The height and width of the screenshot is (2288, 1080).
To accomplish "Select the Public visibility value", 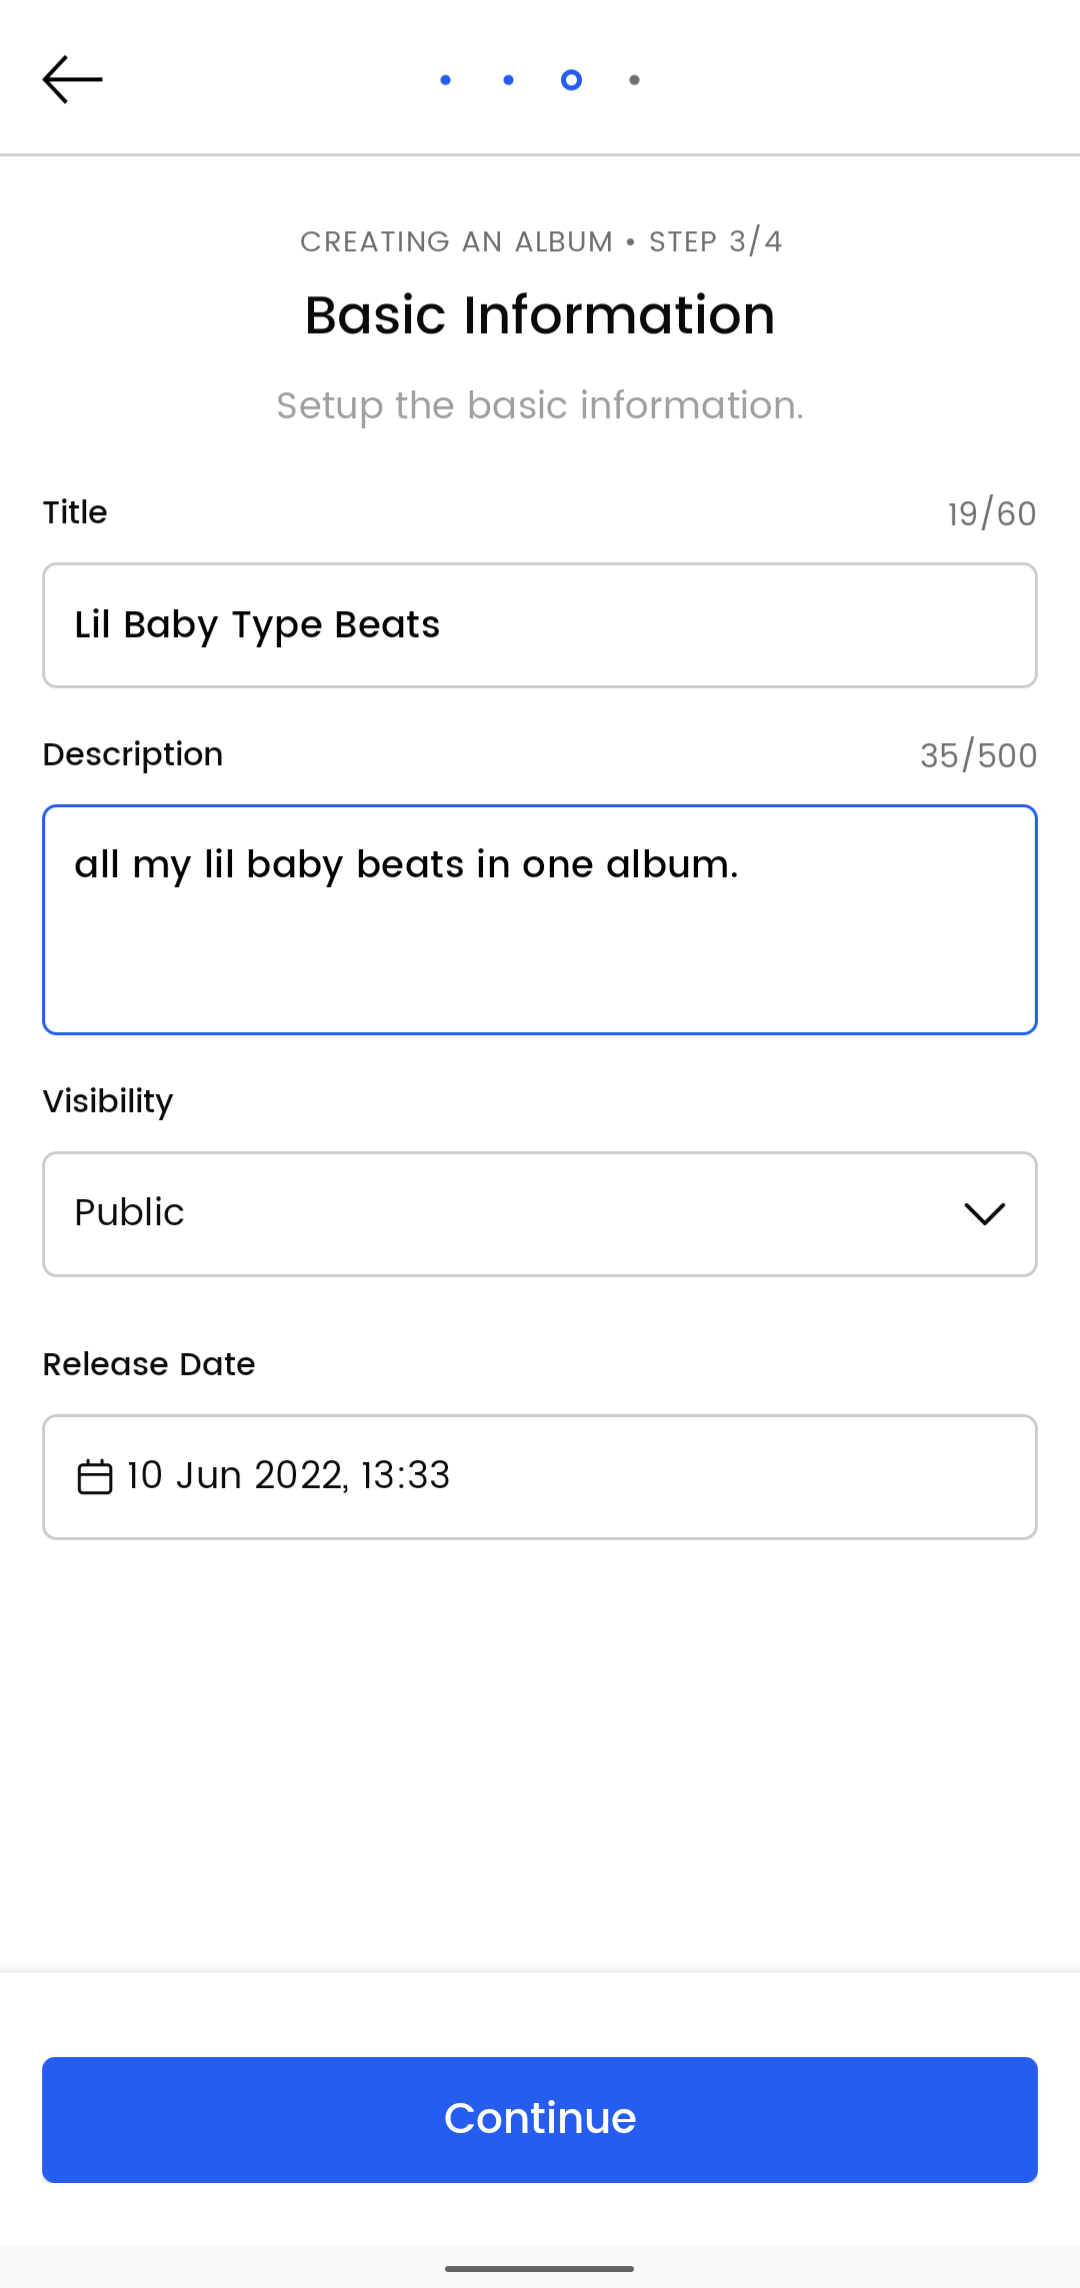I will [129, 1213].
